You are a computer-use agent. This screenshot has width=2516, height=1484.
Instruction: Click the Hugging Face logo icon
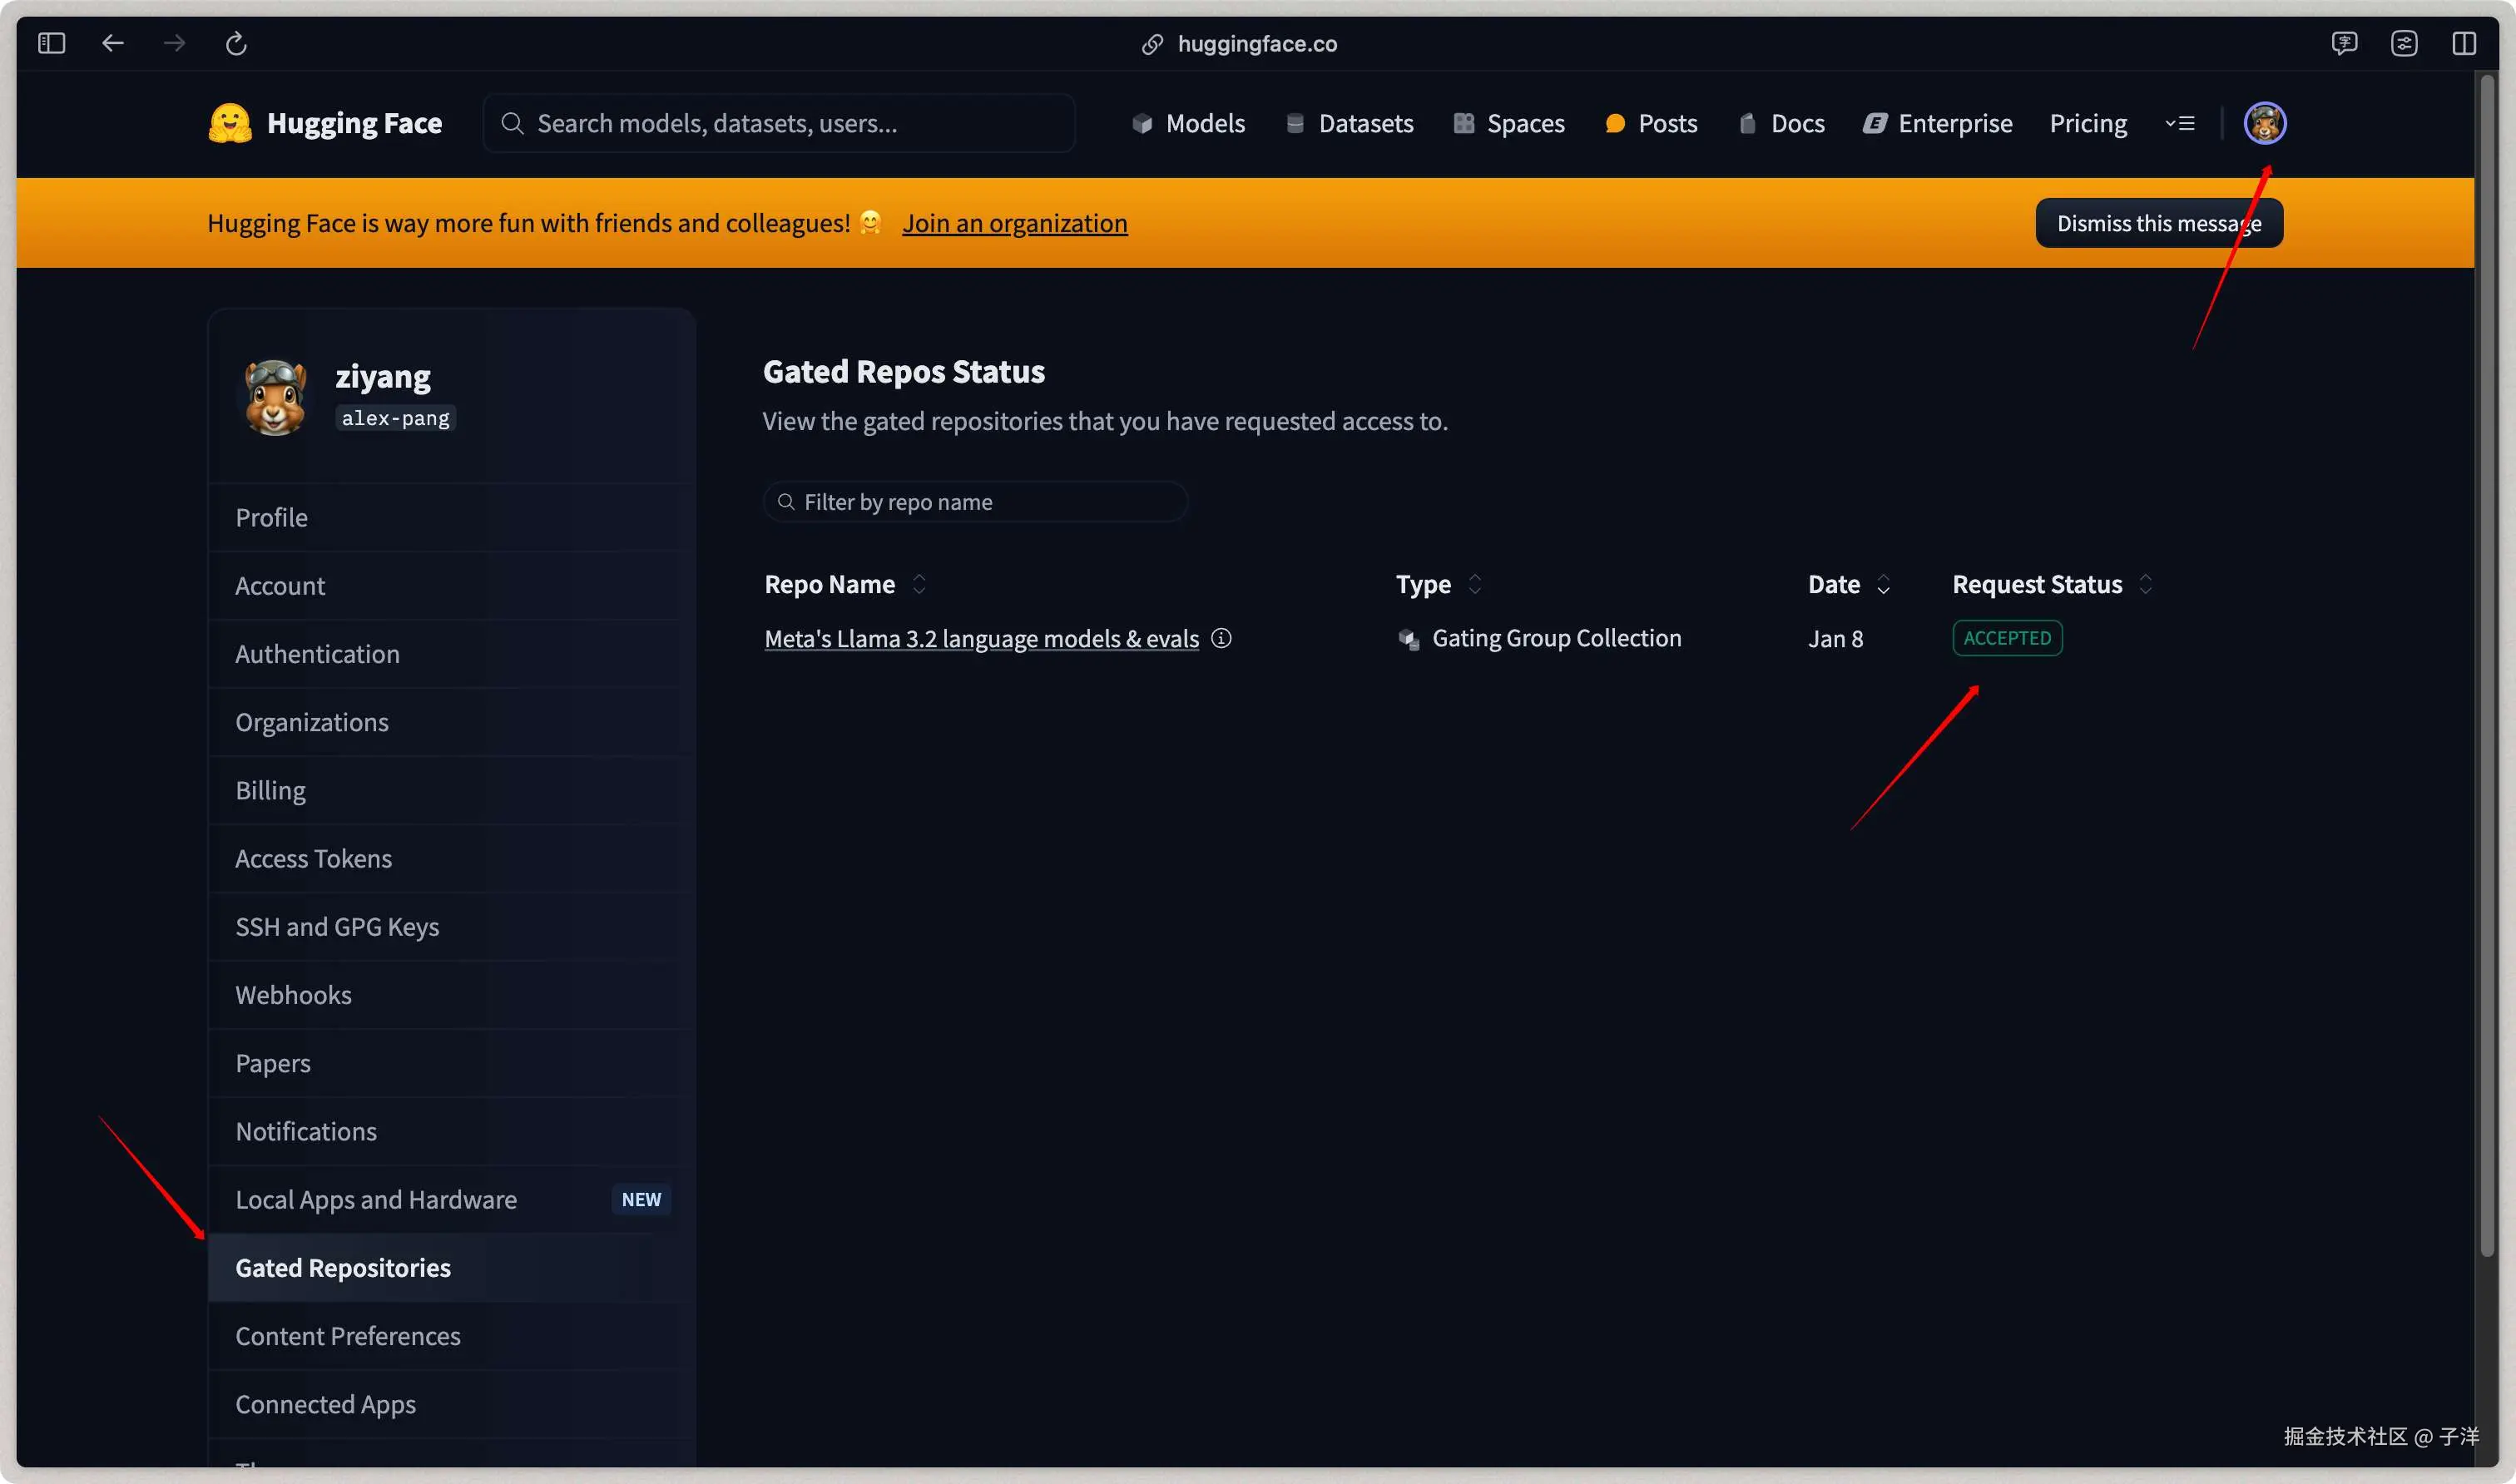[229, 123]
